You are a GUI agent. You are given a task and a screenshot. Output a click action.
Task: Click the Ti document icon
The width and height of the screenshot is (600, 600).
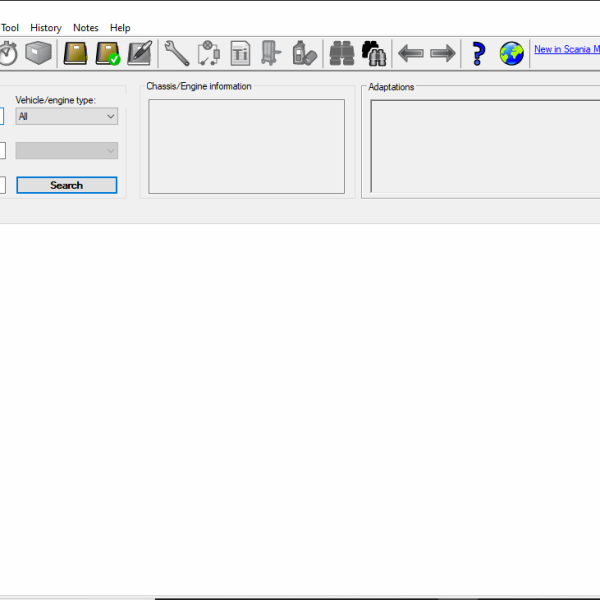pos(241,53)
